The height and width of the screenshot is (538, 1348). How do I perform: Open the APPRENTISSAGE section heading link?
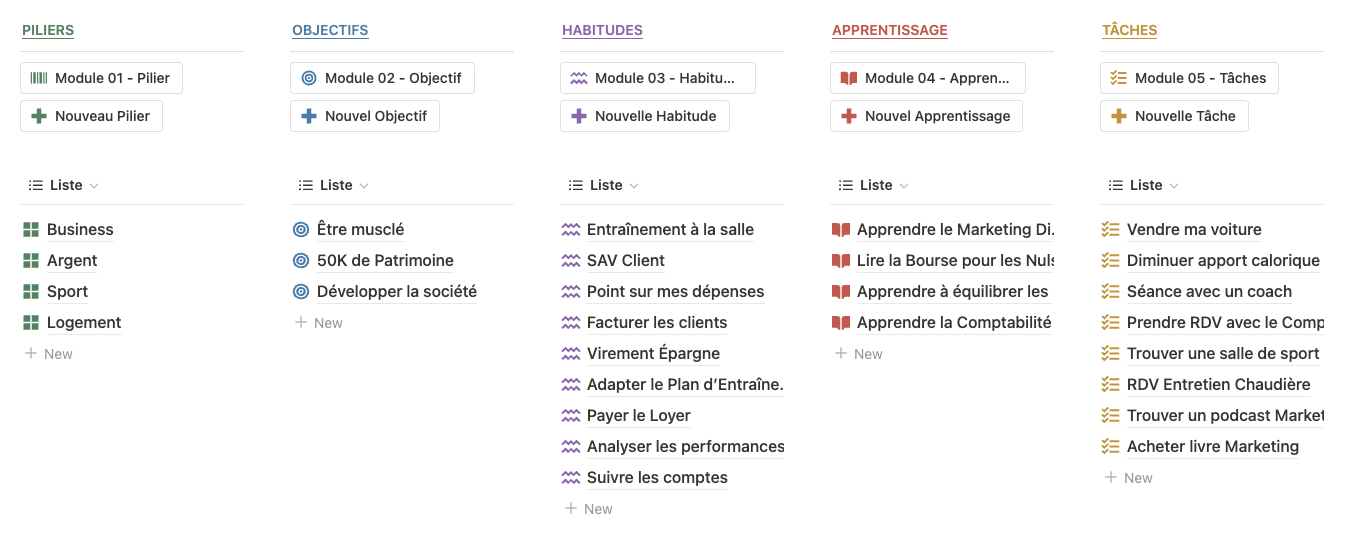pos(889,30)
